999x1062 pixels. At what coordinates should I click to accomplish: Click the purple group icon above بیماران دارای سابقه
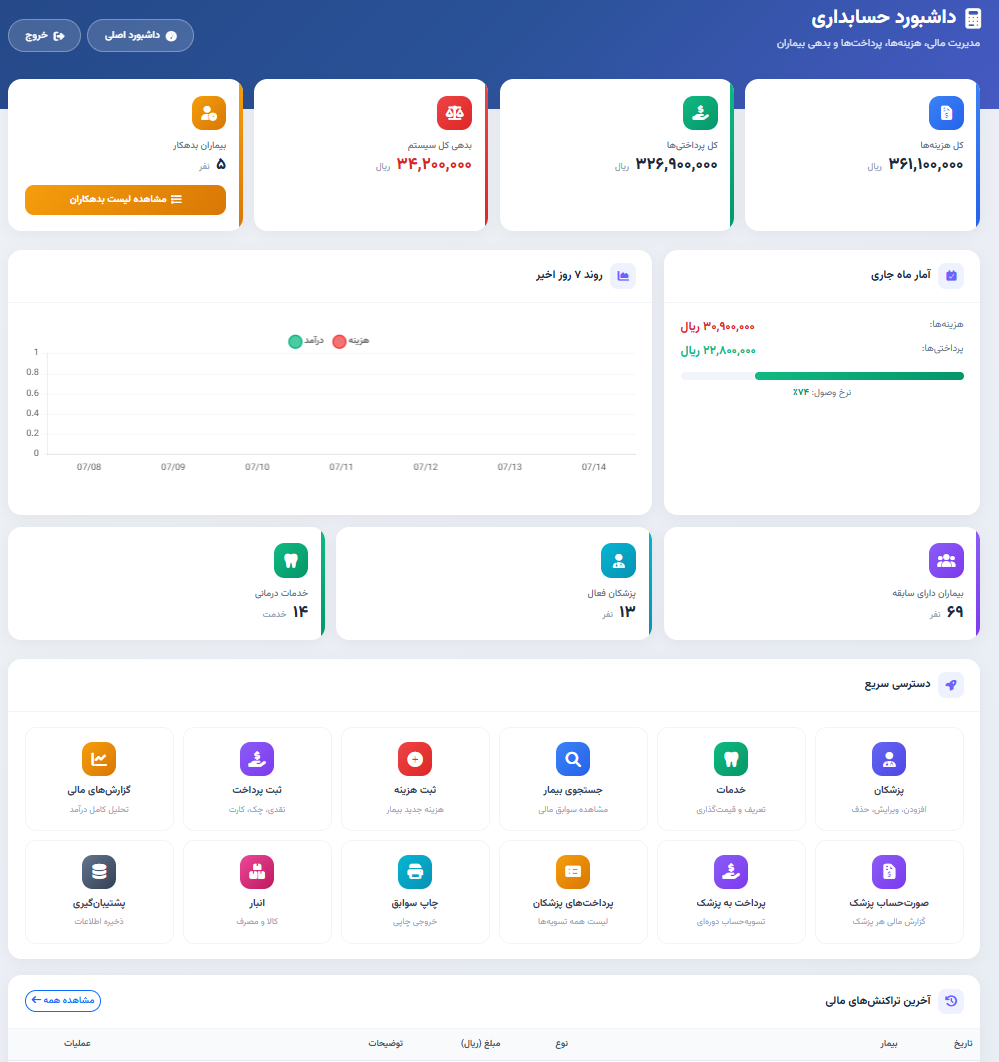(946, 561)
